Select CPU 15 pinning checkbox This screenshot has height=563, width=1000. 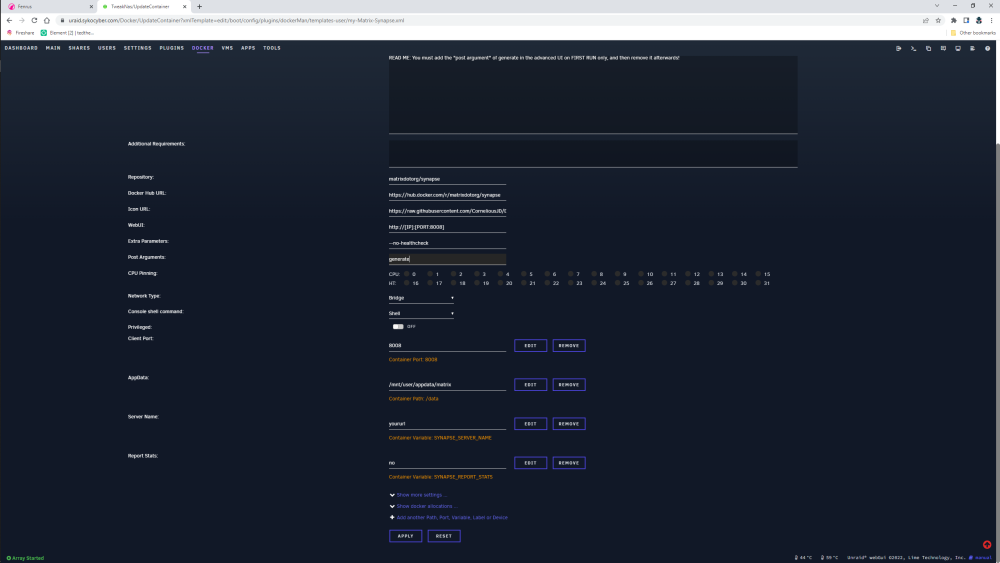click(x=758, y=274)
